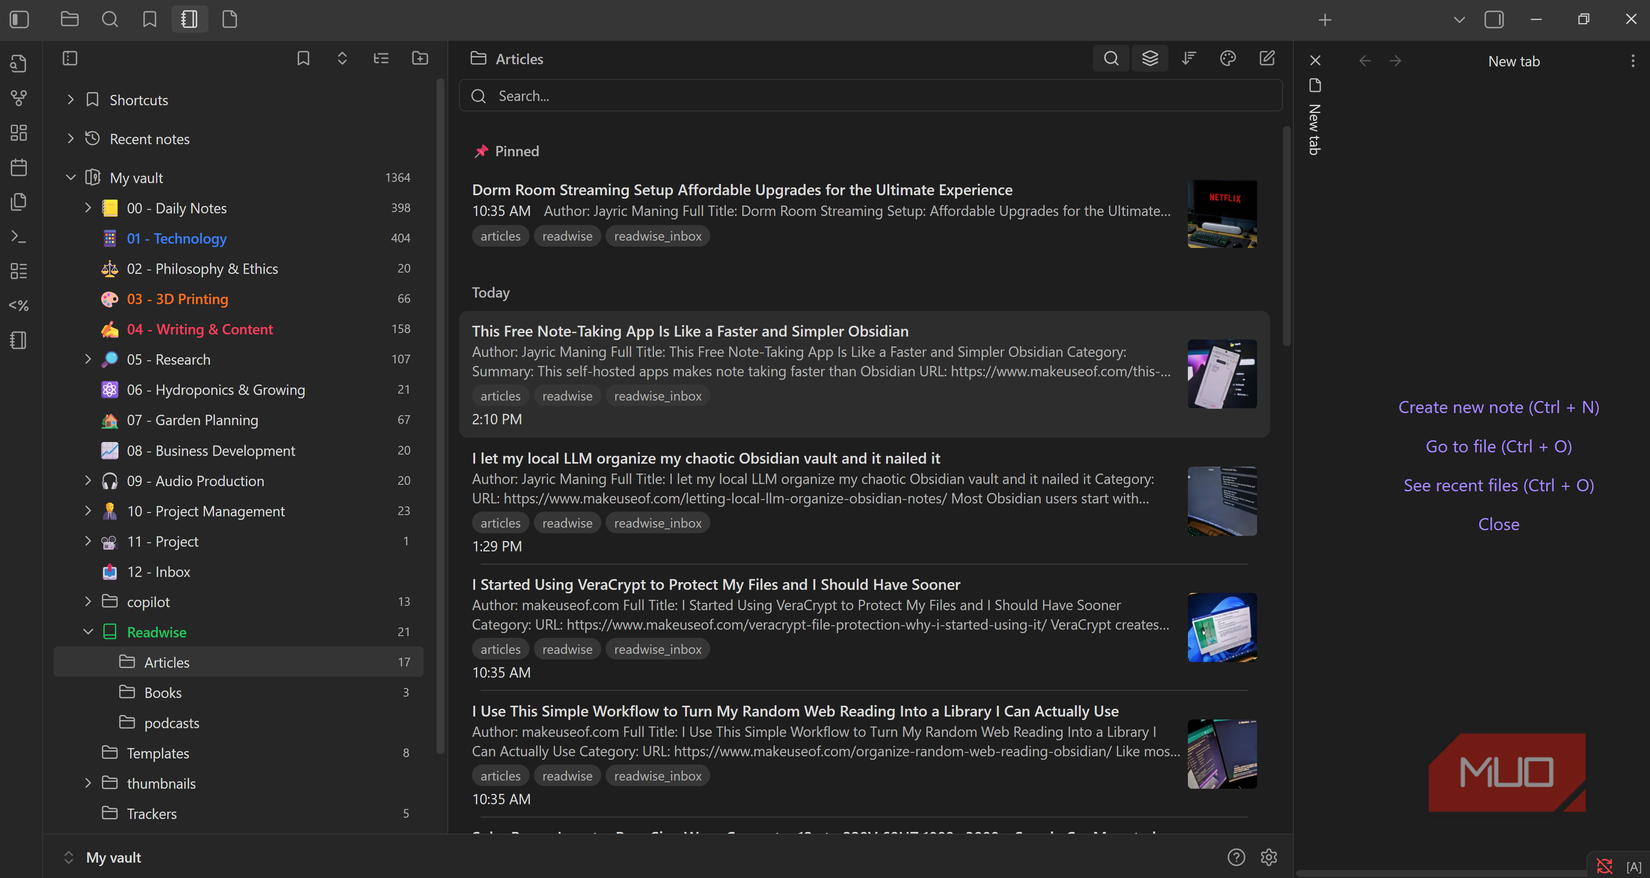Collapse the Readwise folder

[x=88, y=632]
